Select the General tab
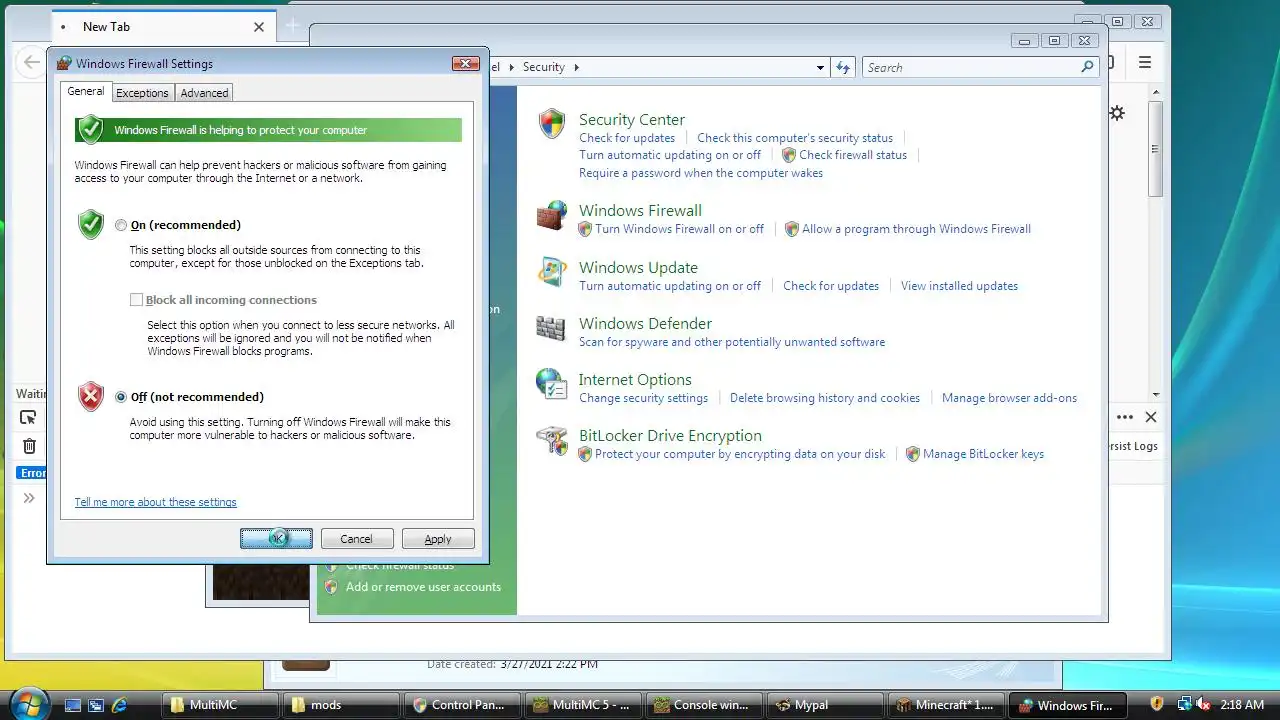Viewport: 1280px width, 720px height. pyautogui.click(x=85, y=91)
